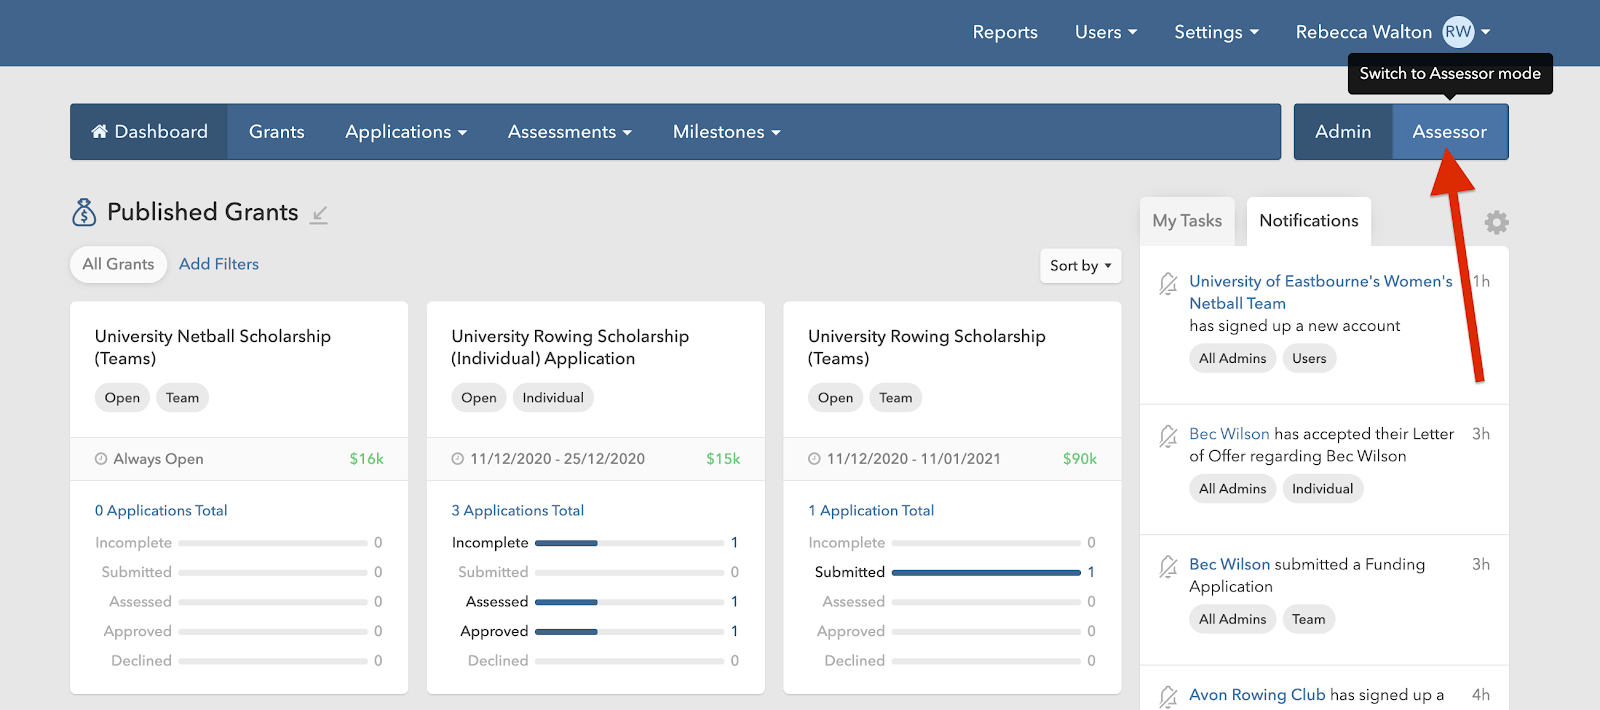This screenshot has width=1600, height=710.
Task: Click the bell icon beside the Funding Application notification
Action: [x=1168, y=567]
